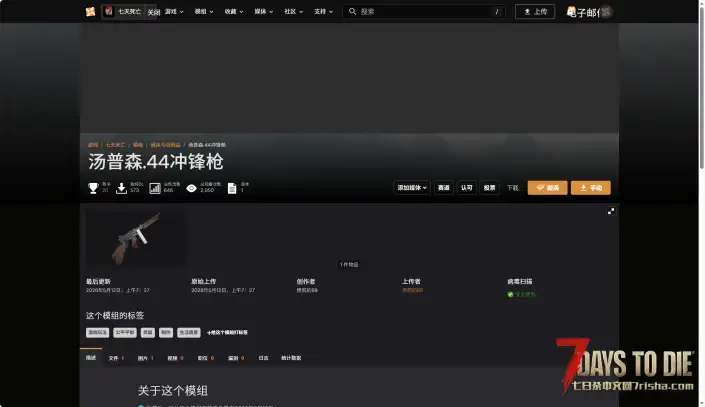Expand the 媒体 dropdown menu
705x407 pixels.
[x=263, y=12]
